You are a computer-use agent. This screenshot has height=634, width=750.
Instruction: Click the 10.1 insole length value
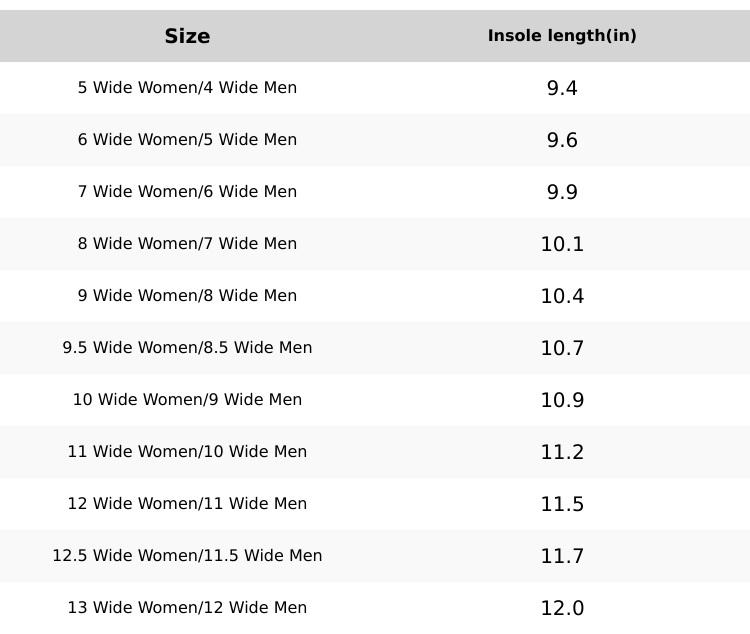[x=562, y=244]
